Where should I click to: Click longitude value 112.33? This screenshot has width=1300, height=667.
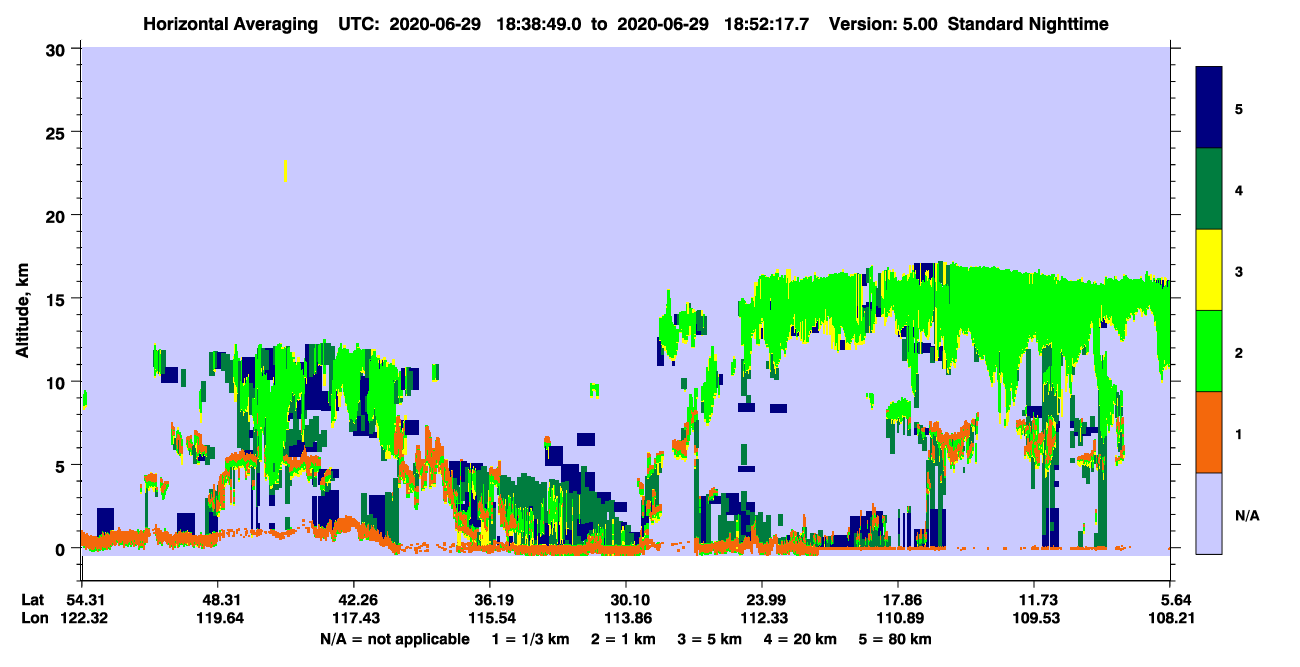tap(762, 619)
